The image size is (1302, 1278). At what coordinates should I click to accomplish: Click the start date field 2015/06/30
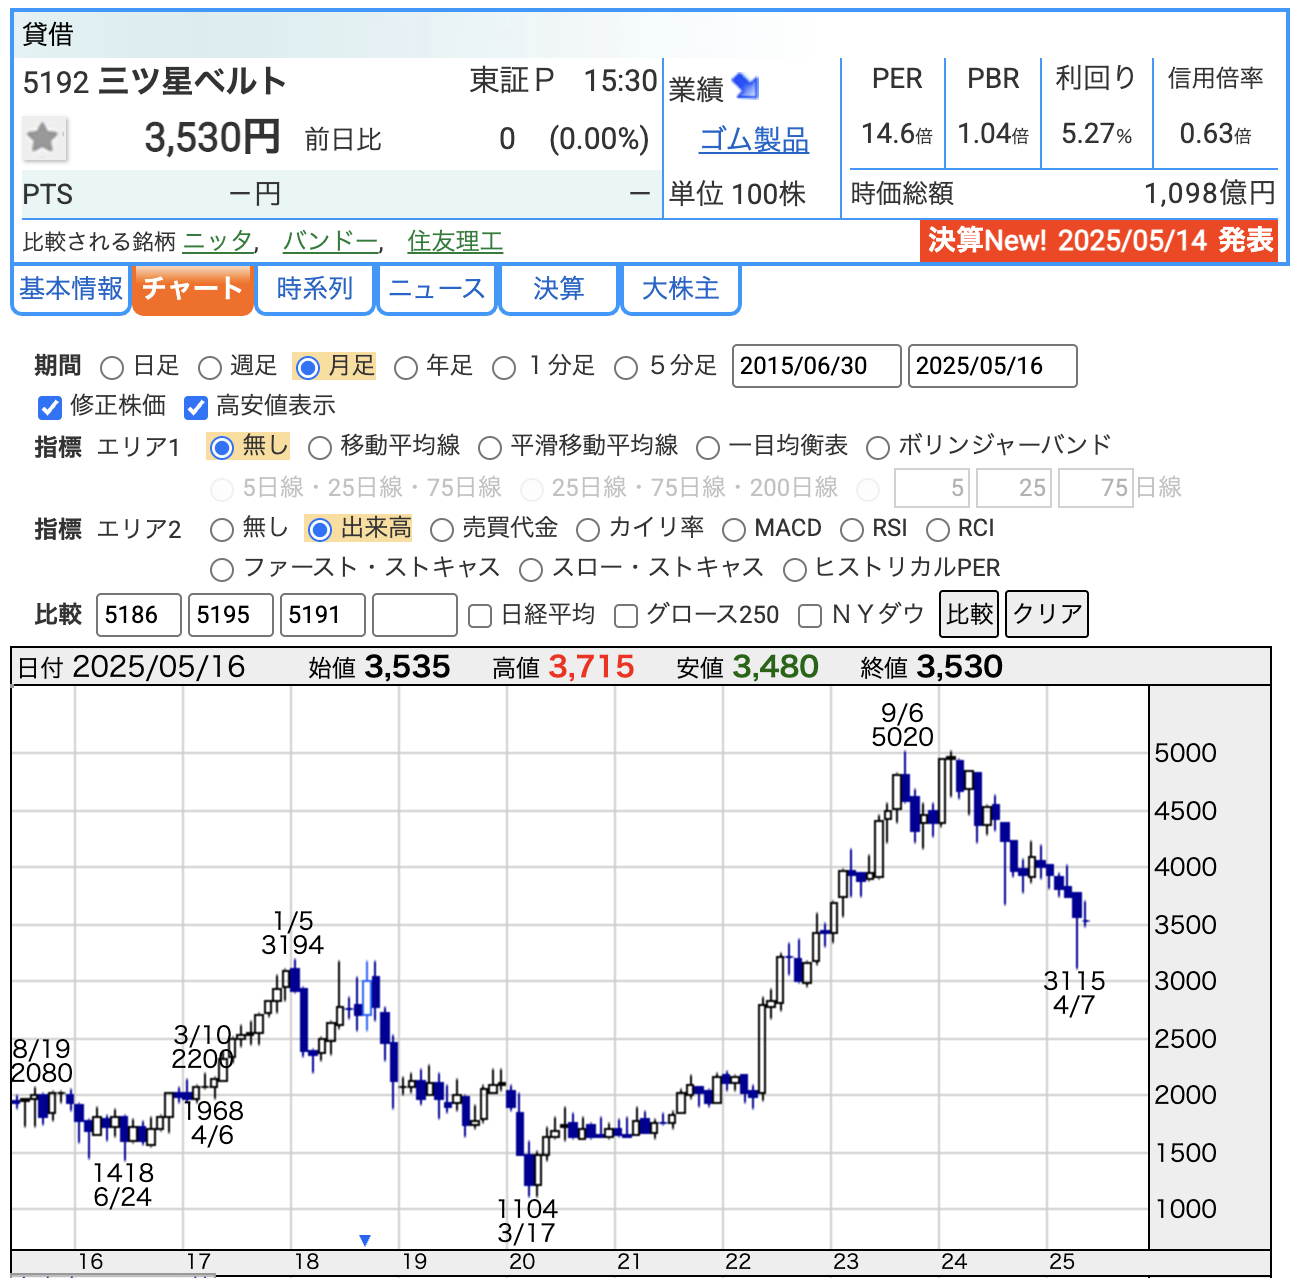coord(817,366)
